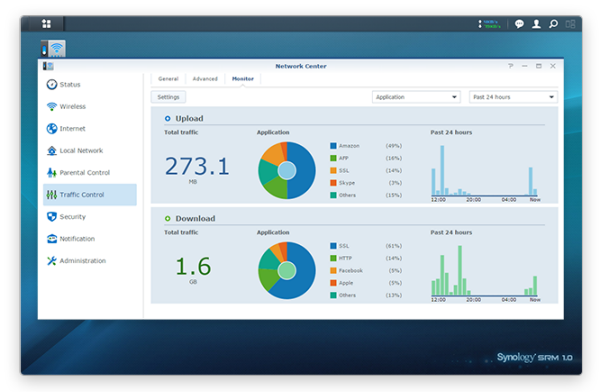This screenshot has height=392, width=600.
Task: Click the Apple legend swatch
Action: [333, 283]
